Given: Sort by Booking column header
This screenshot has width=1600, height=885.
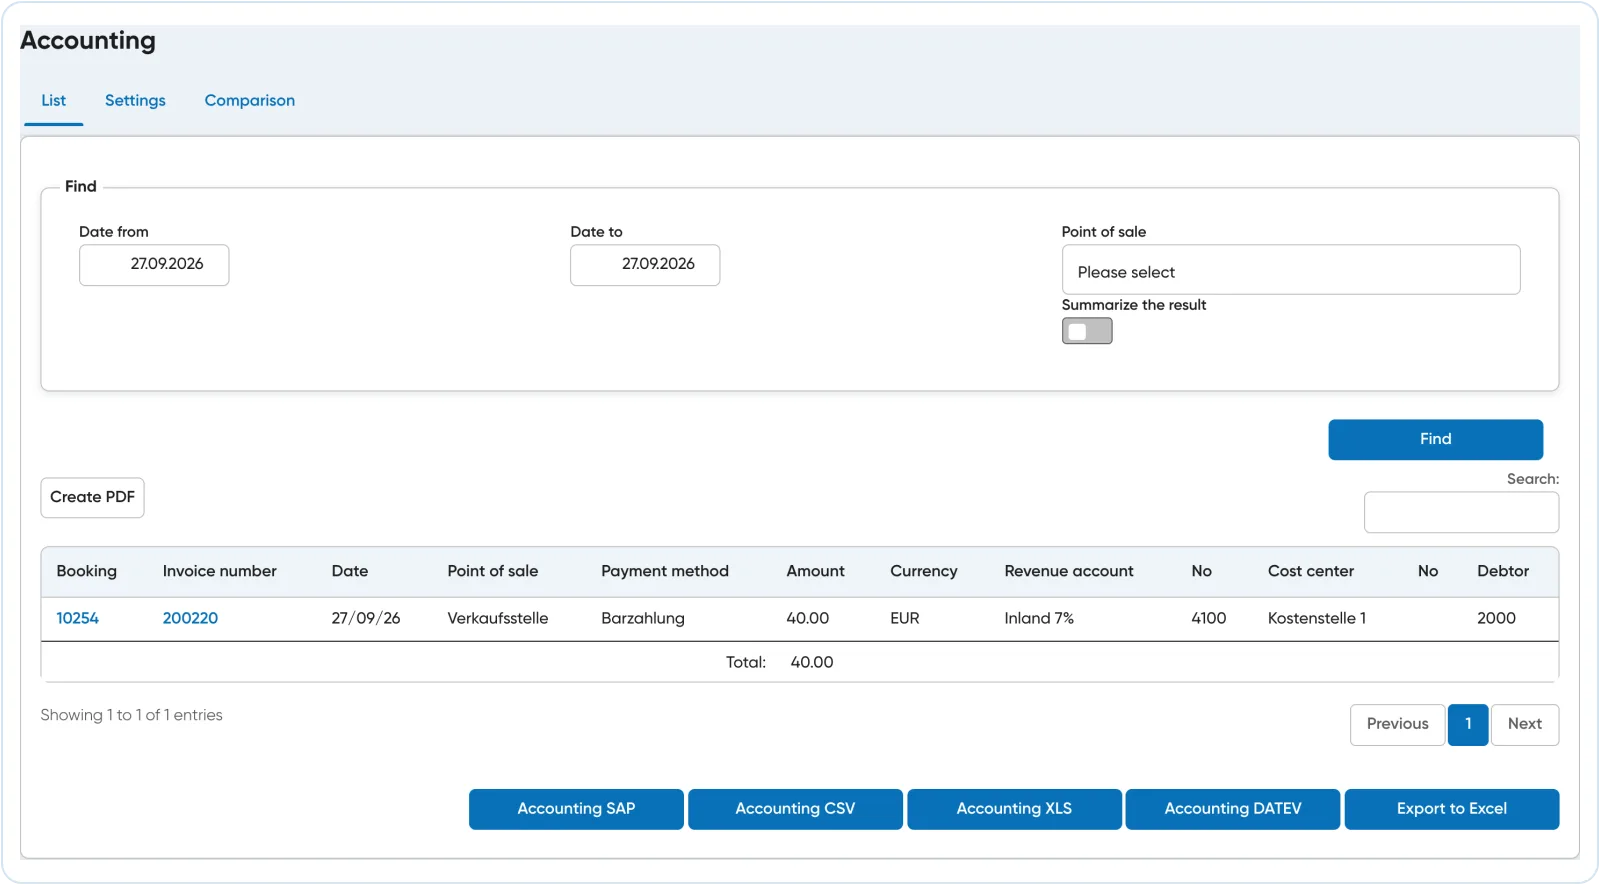Looking at the screenshot, I should point(87,572).
